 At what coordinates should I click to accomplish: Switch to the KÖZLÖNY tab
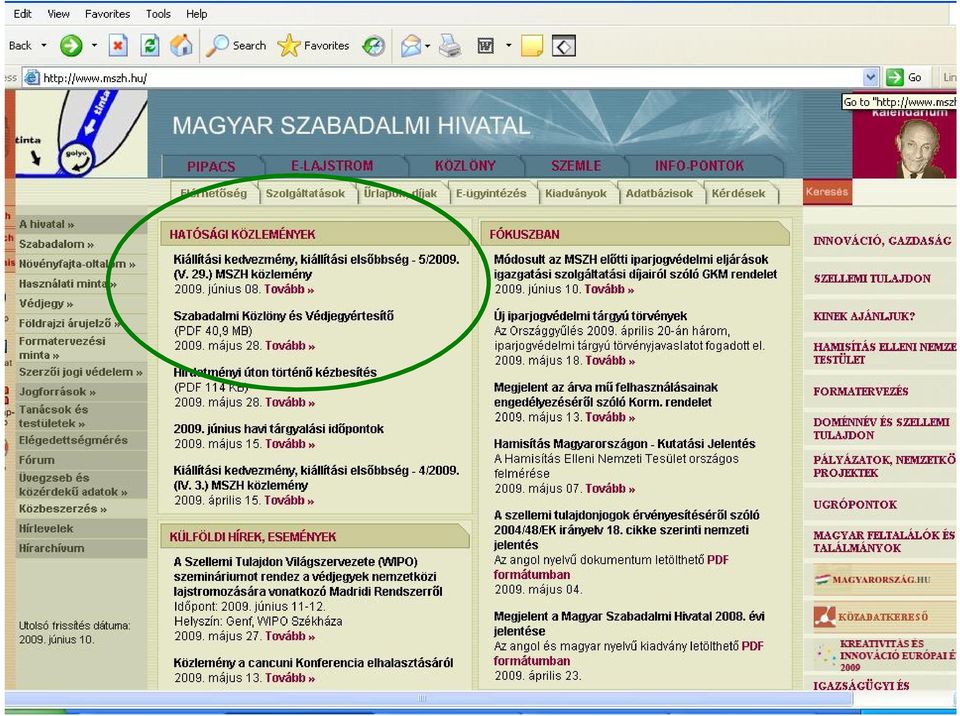pos(465,165)
